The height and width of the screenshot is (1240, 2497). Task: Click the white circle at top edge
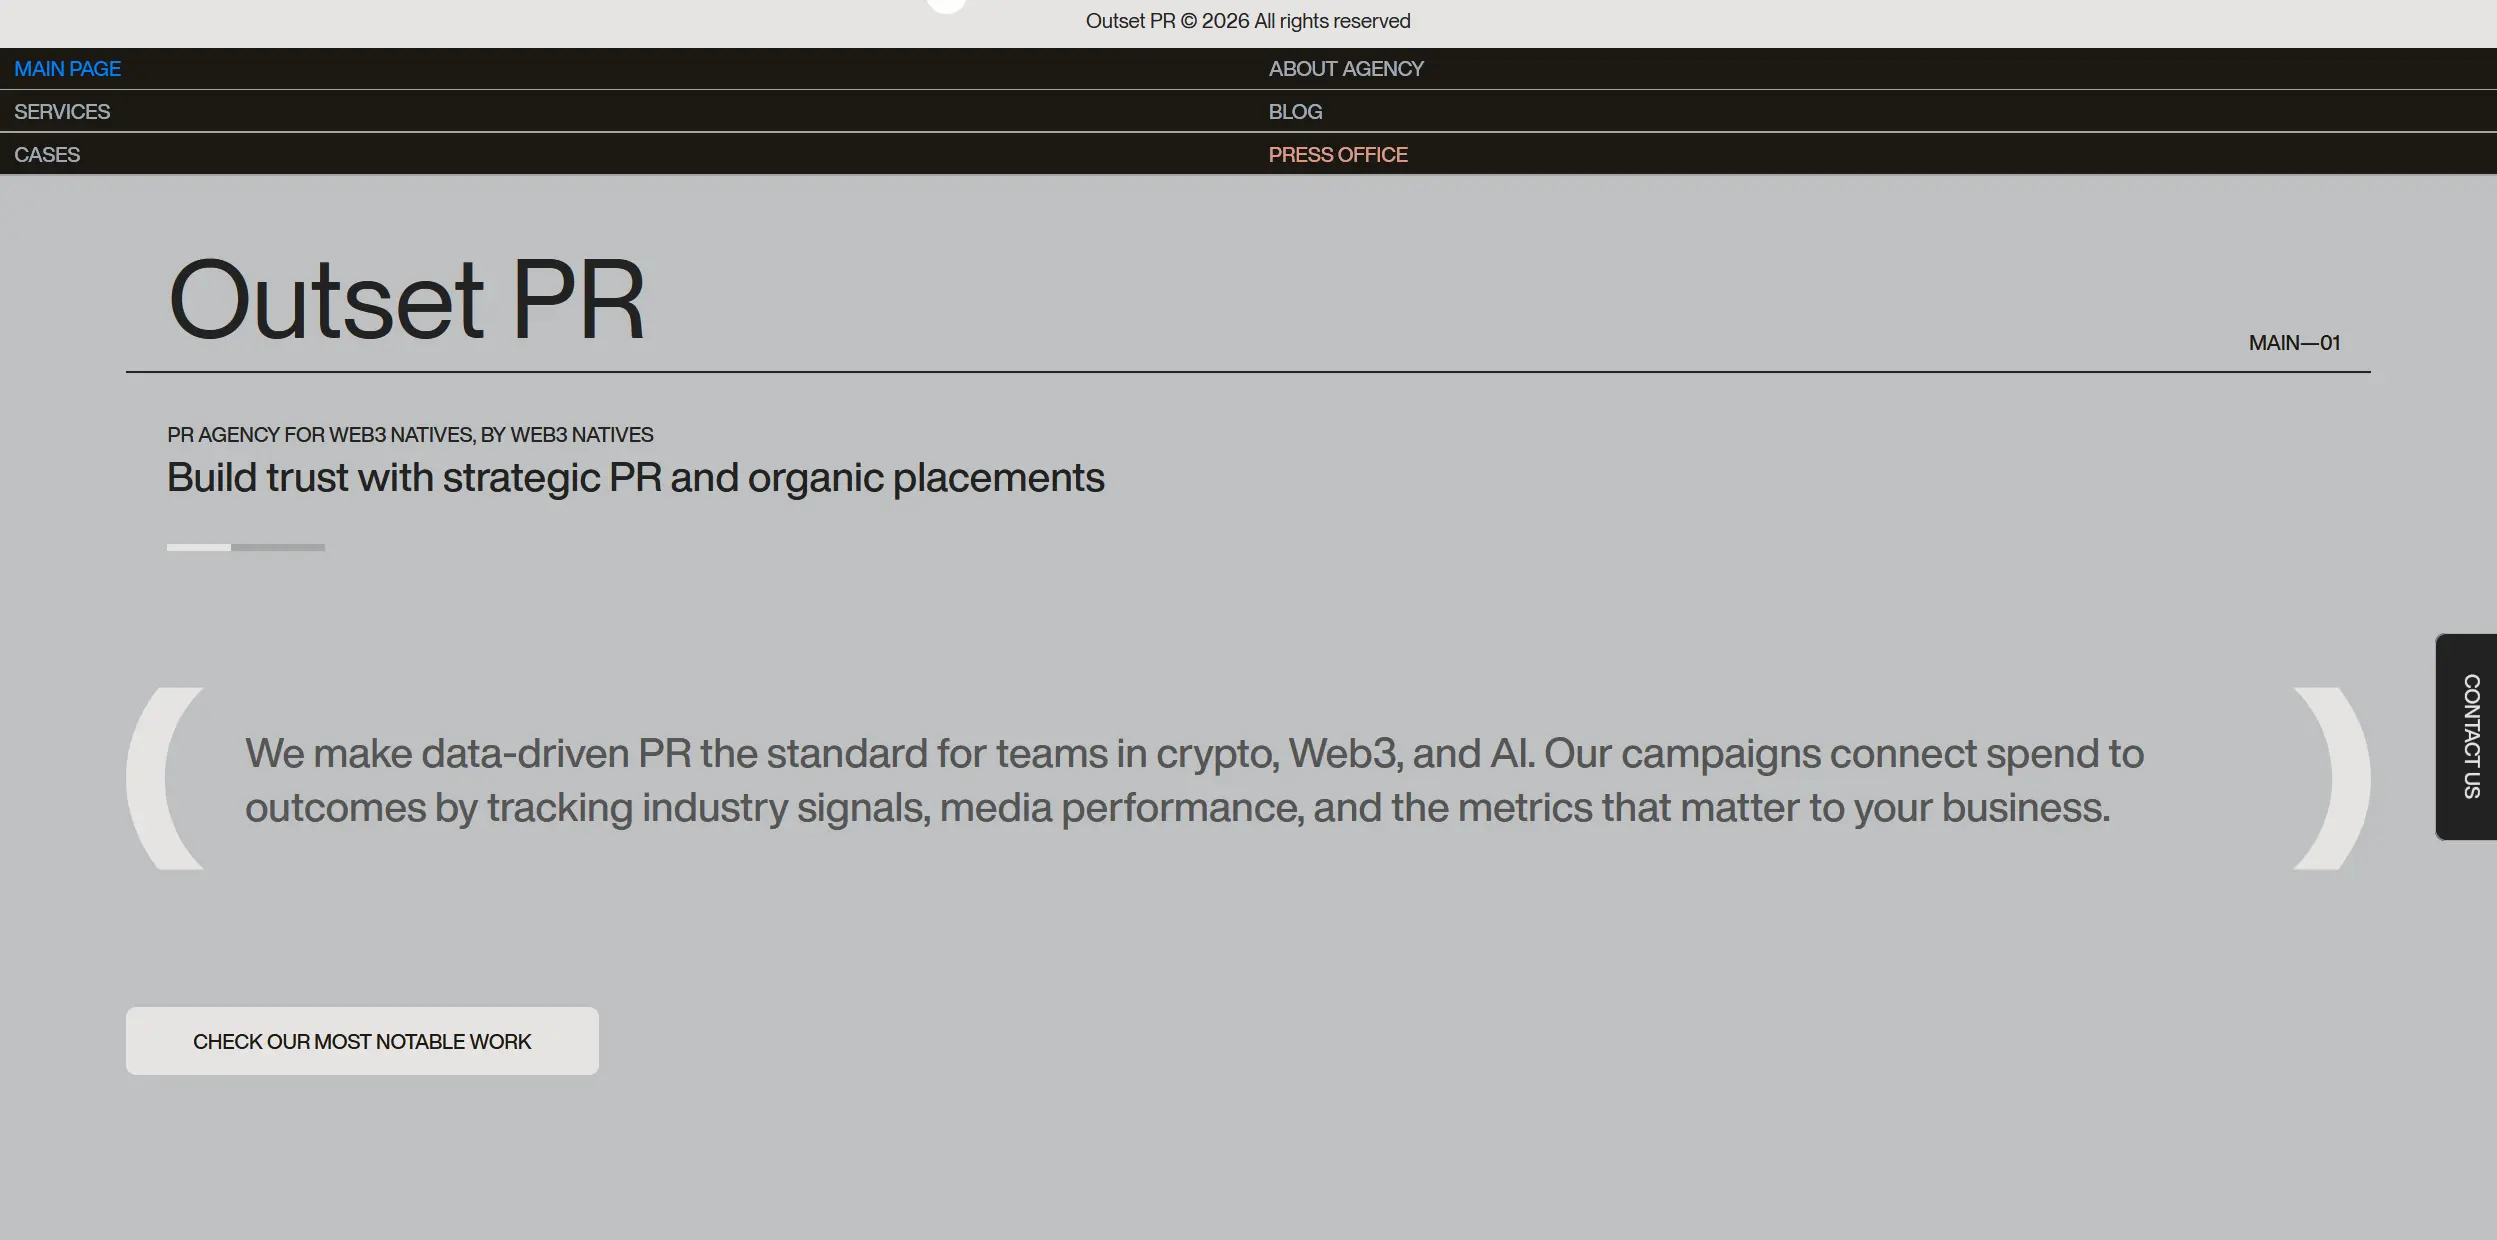[946, 5]
